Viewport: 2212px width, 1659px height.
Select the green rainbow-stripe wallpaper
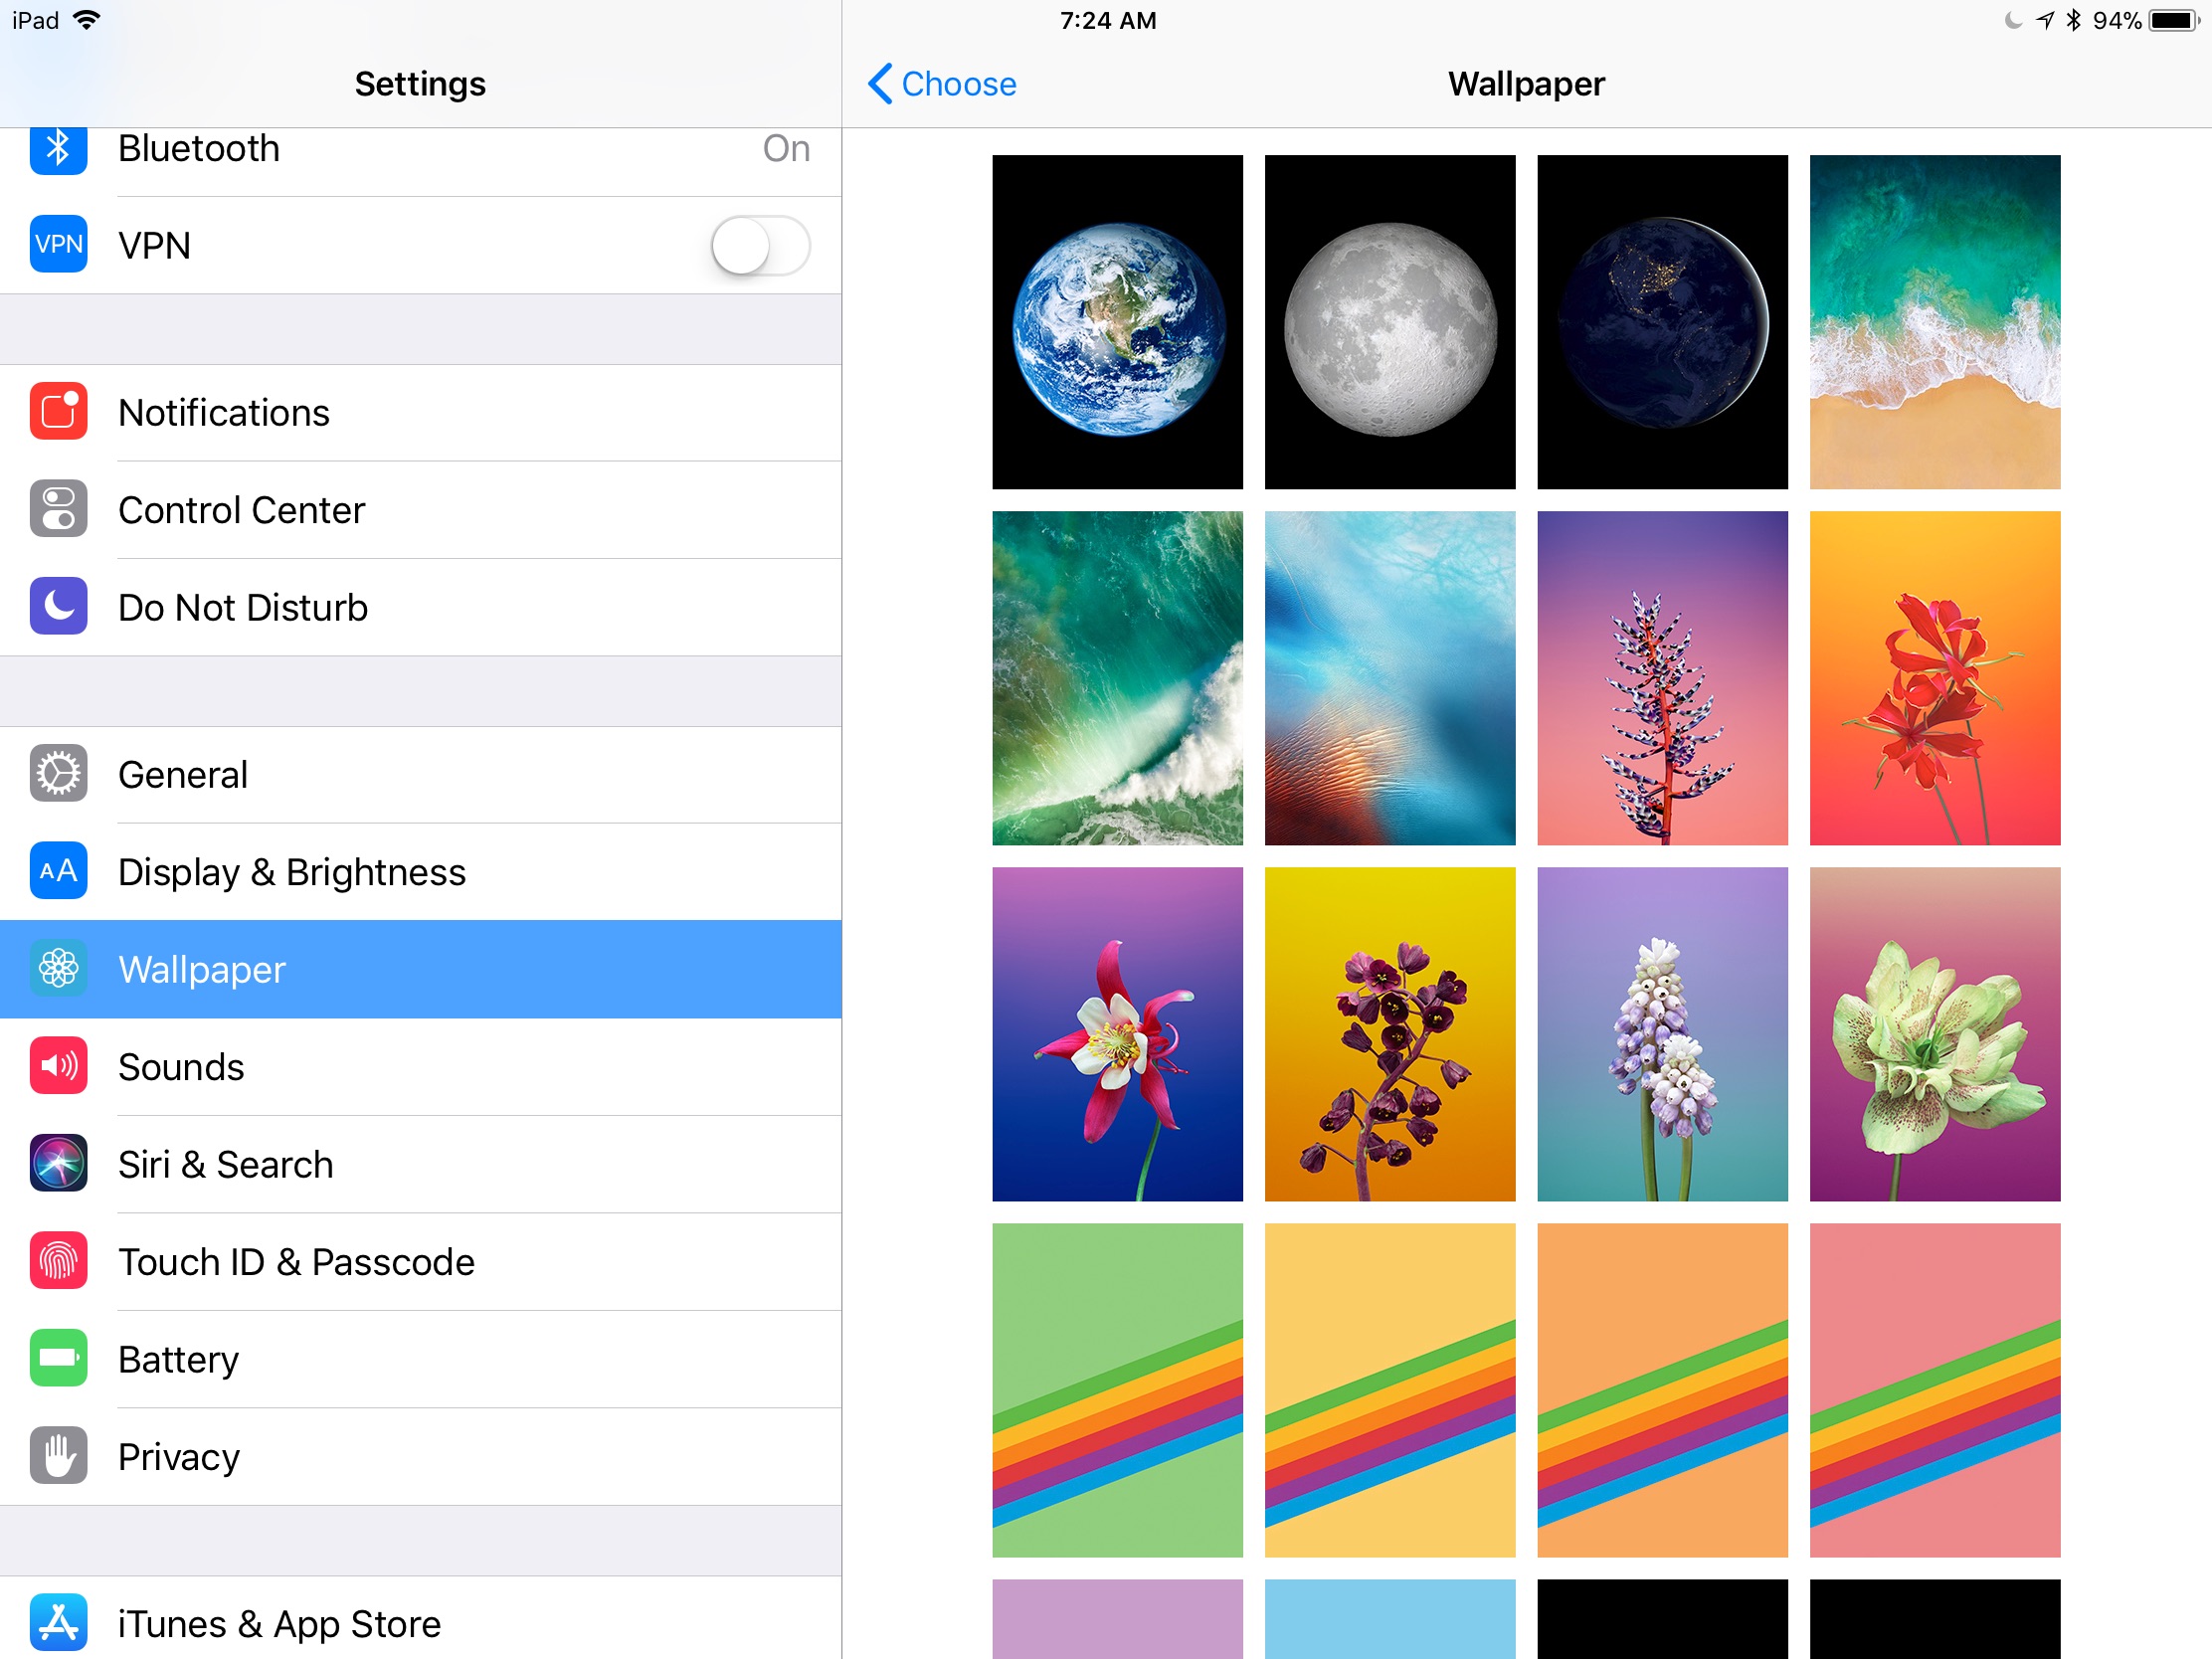point(1117,1390)
